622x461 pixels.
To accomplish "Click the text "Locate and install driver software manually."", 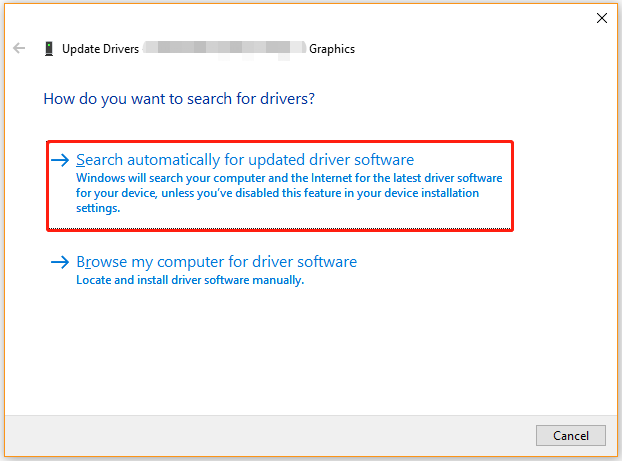I will pos(190,280).
